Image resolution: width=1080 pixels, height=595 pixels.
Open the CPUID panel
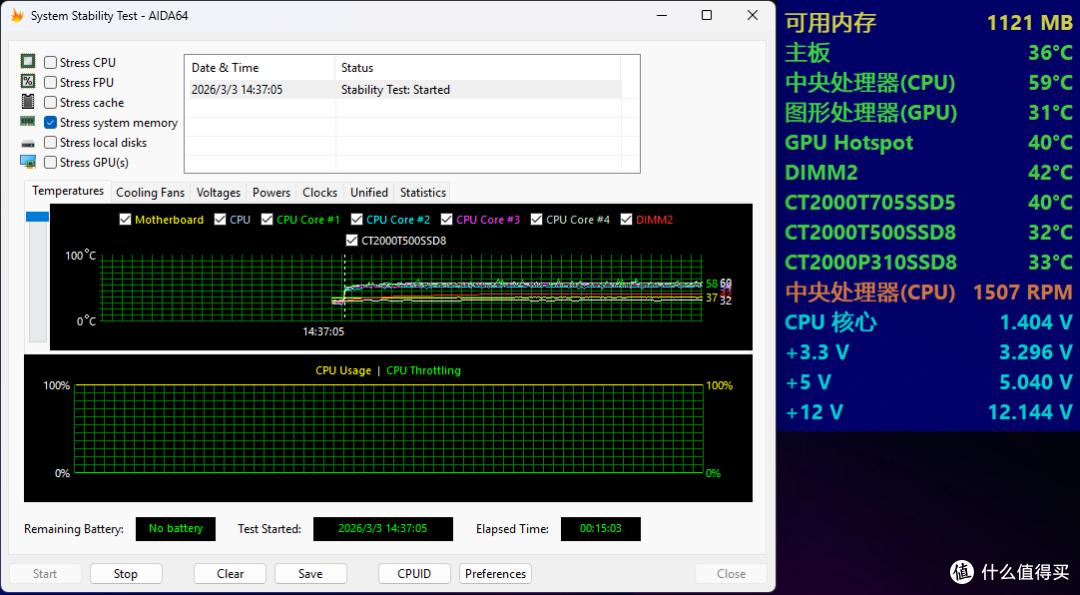tap(415, 574)
